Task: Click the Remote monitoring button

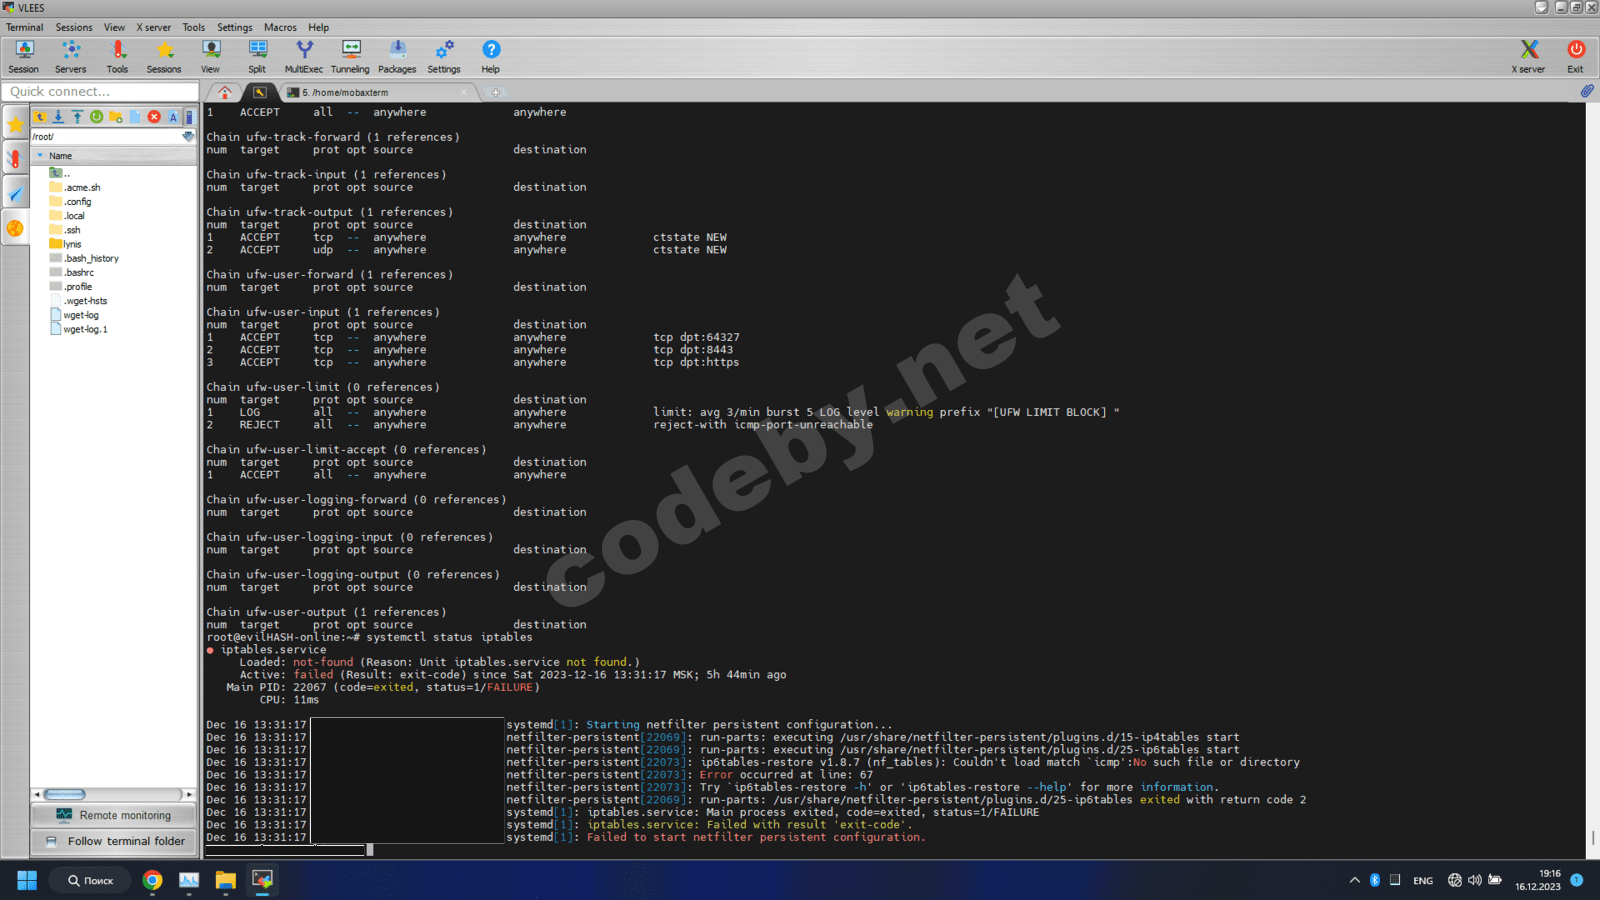Action: (114, 815)
